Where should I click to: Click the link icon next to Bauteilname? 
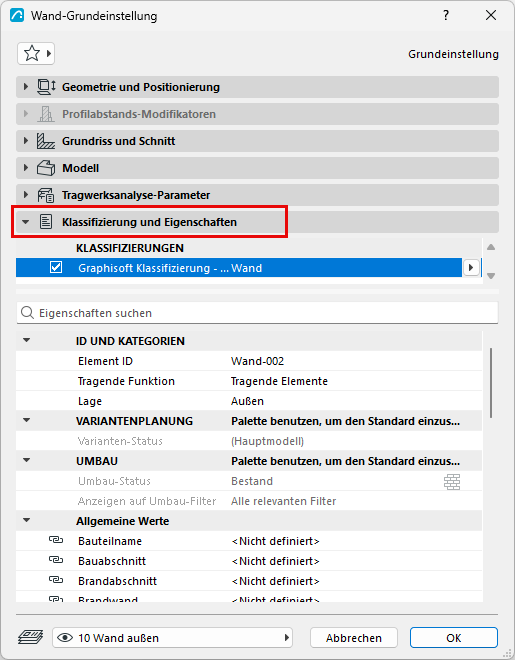click(x=56, y=540)
